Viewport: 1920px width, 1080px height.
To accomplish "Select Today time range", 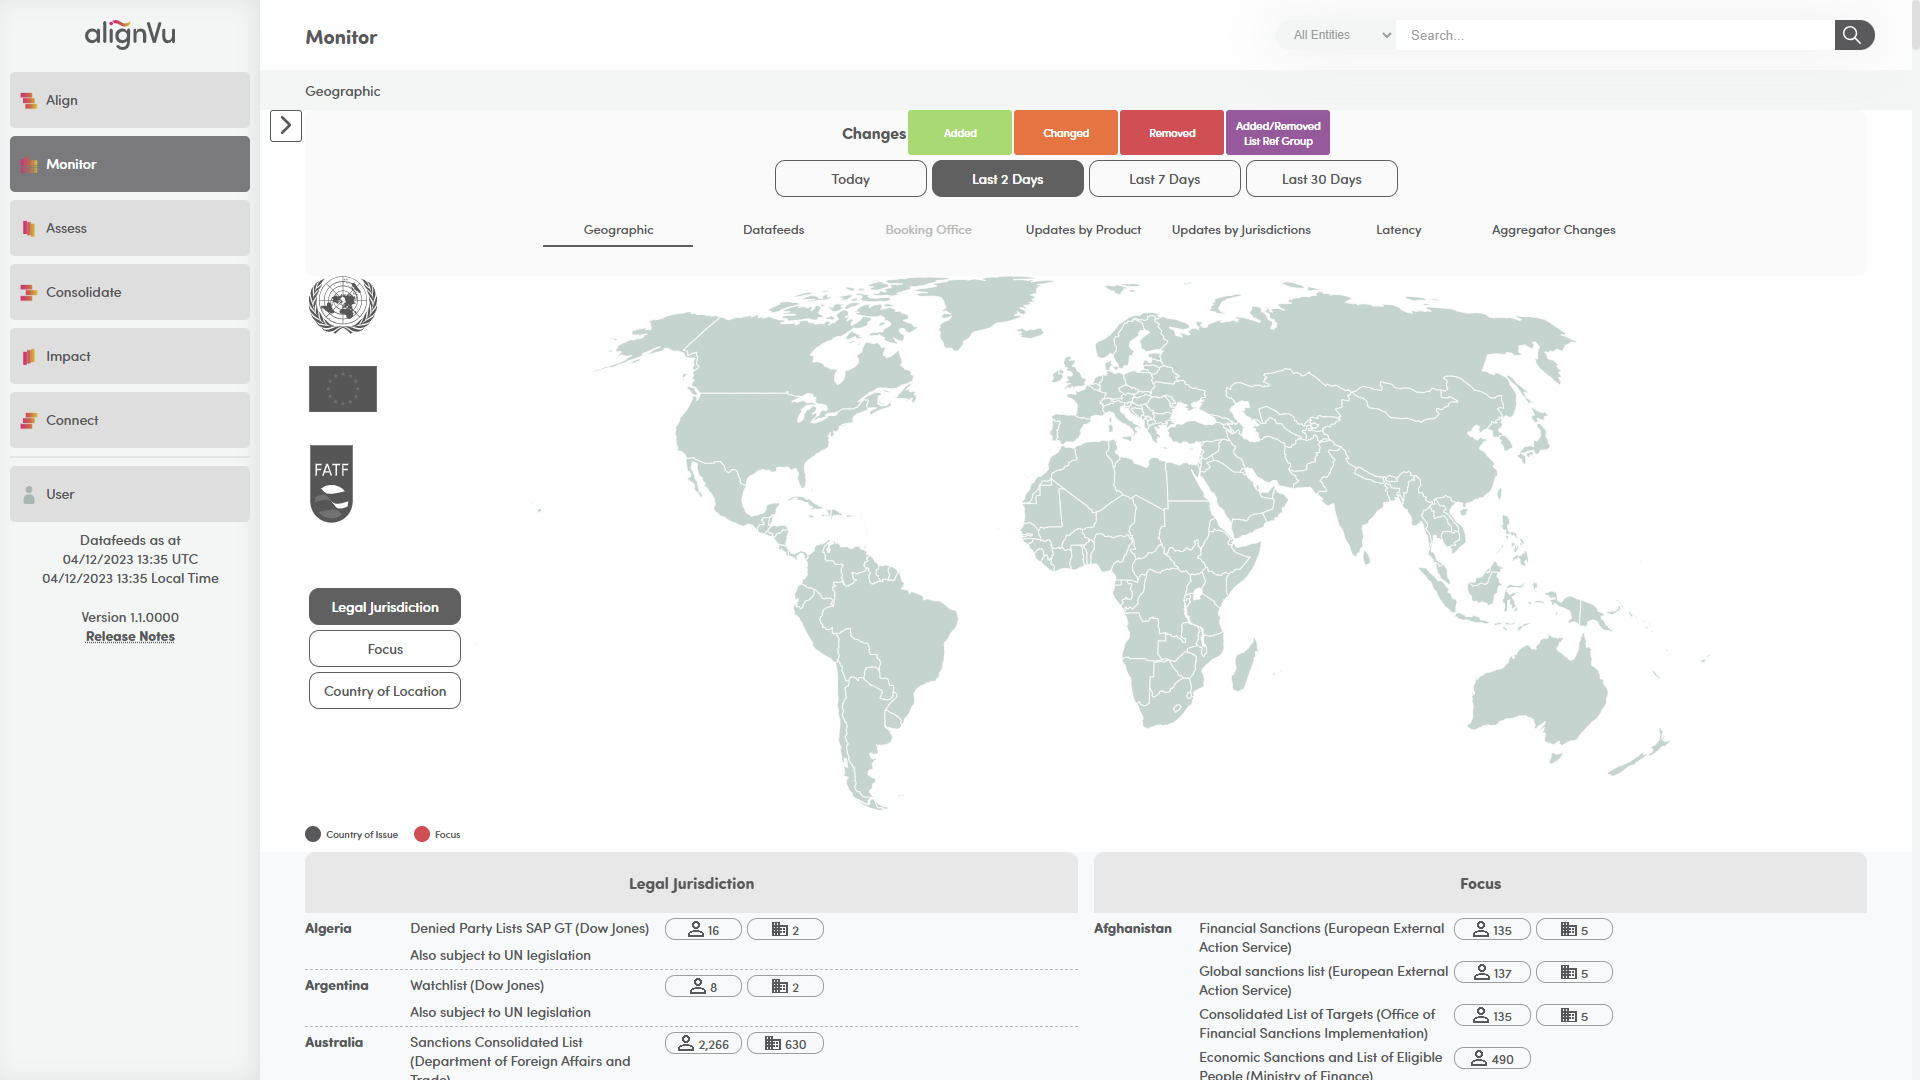I will (x=851, y=179).
